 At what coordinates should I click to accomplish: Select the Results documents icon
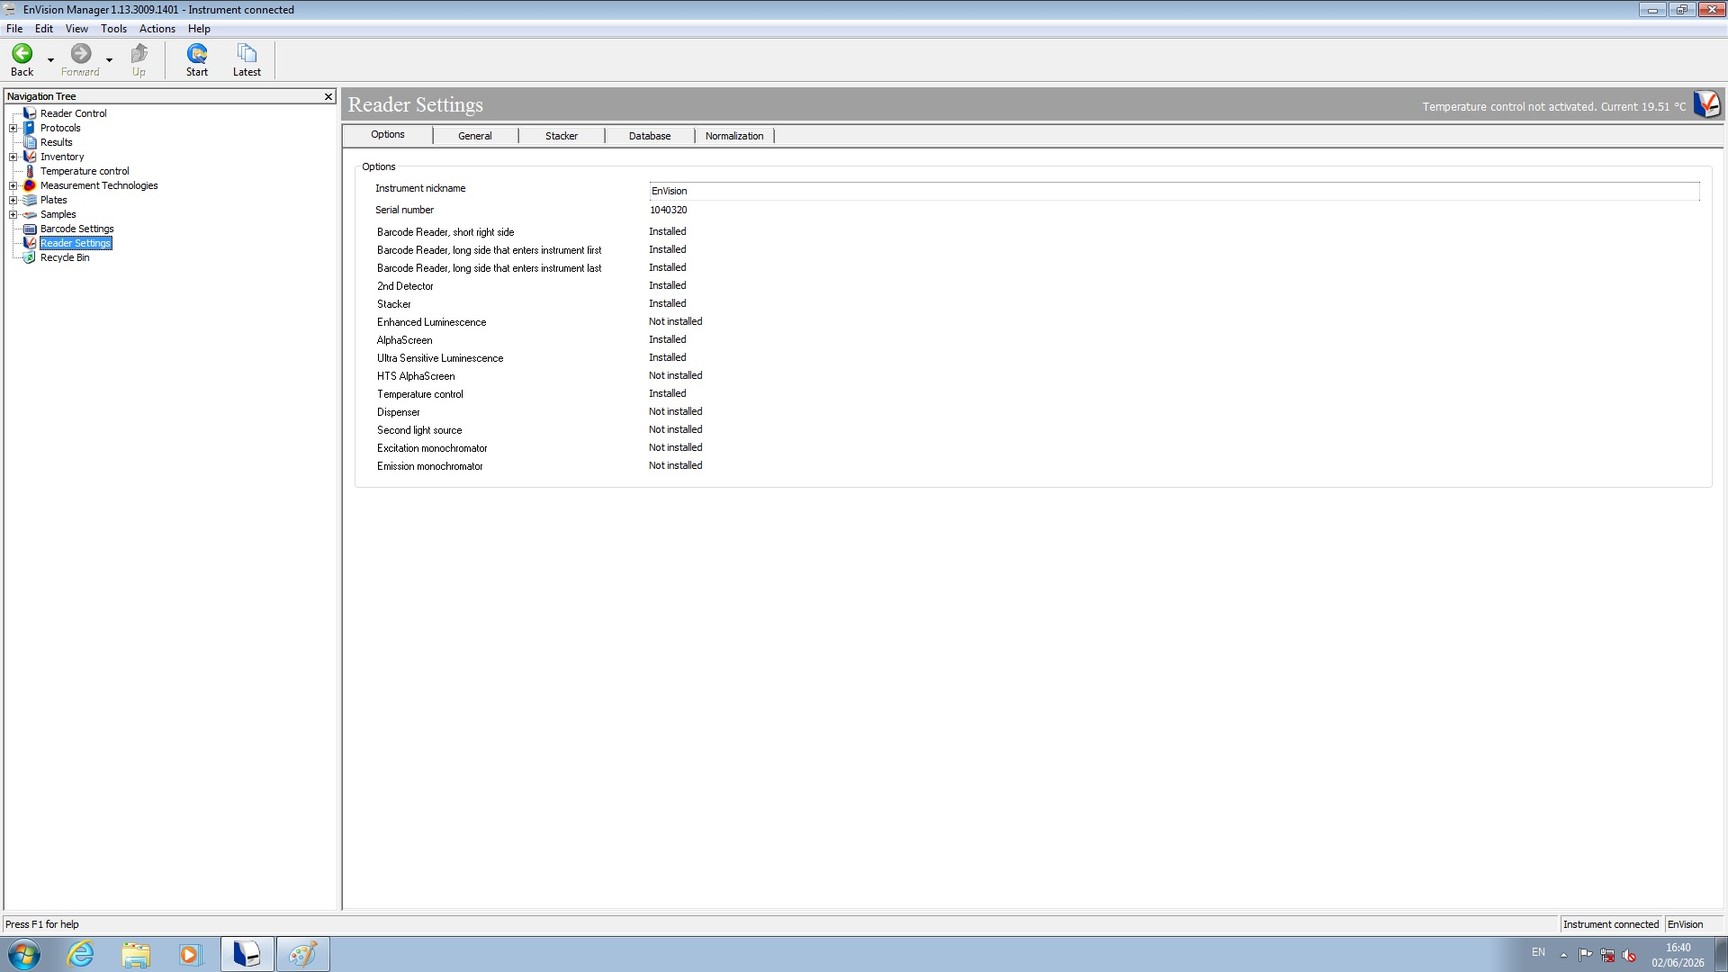[29, 142]
